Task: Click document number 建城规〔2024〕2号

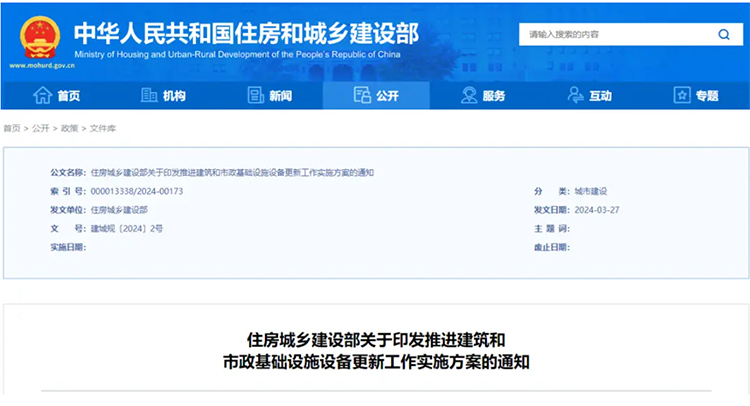Action: [x=127, y=229]
